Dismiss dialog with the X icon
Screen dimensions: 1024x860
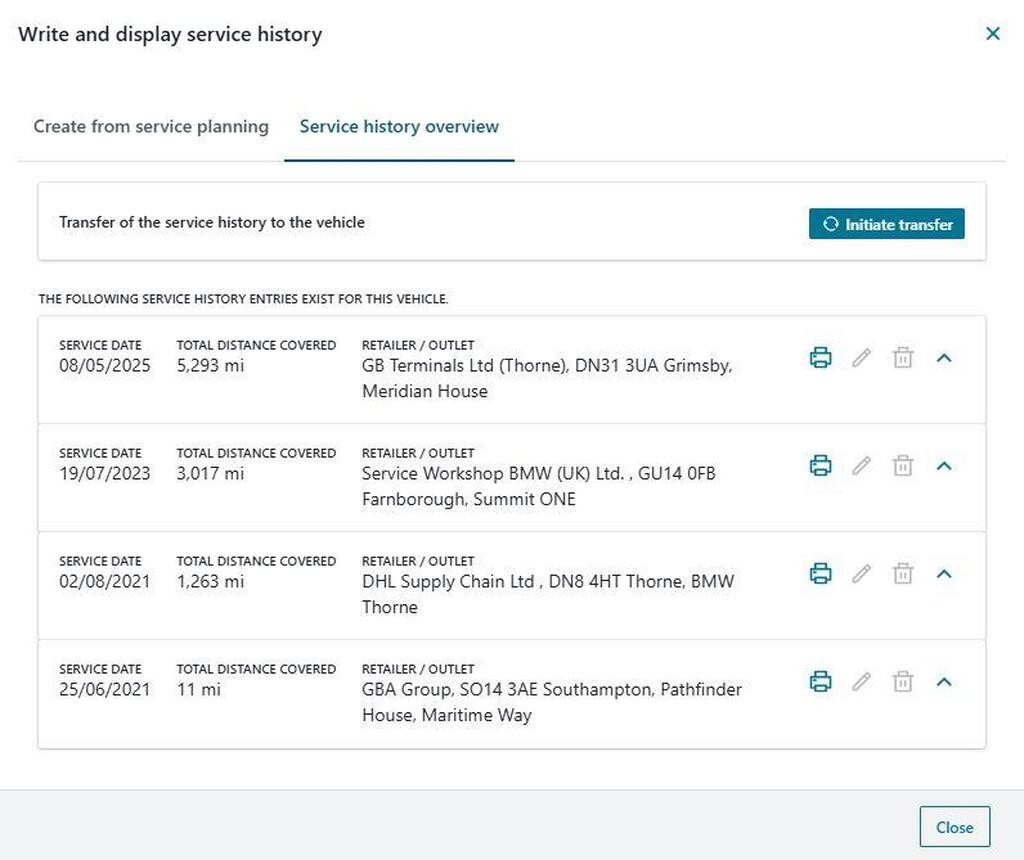(x=993, y=33)
